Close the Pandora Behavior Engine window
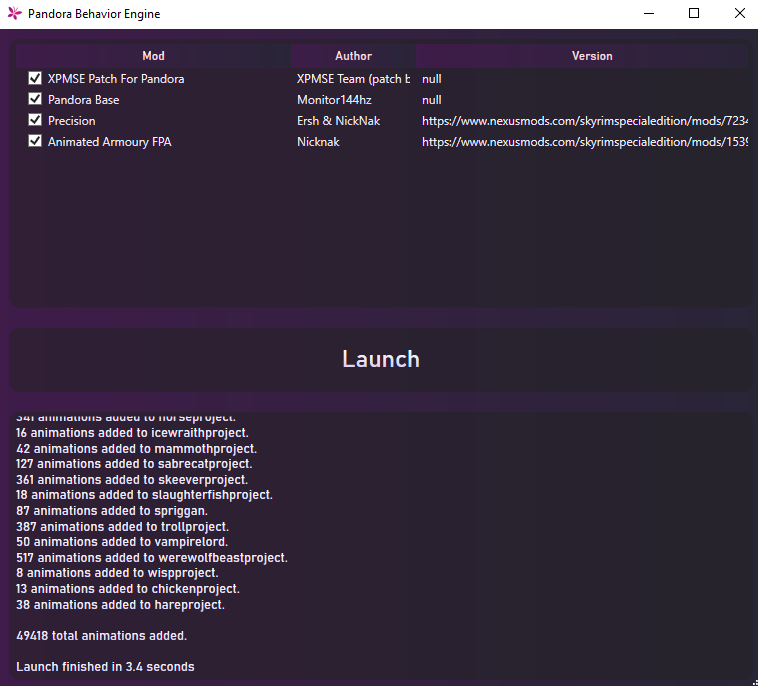The height and width of the screenshot is (686, 758). pos(738,14)
